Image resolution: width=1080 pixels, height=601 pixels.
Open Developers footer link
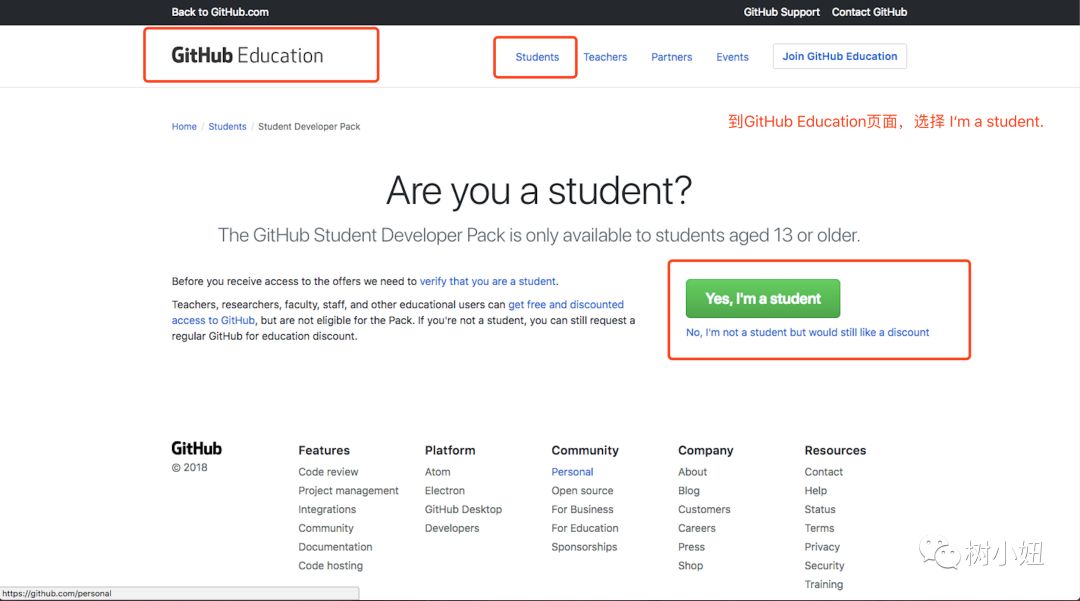pyautogui.click(x=452, y=528)
